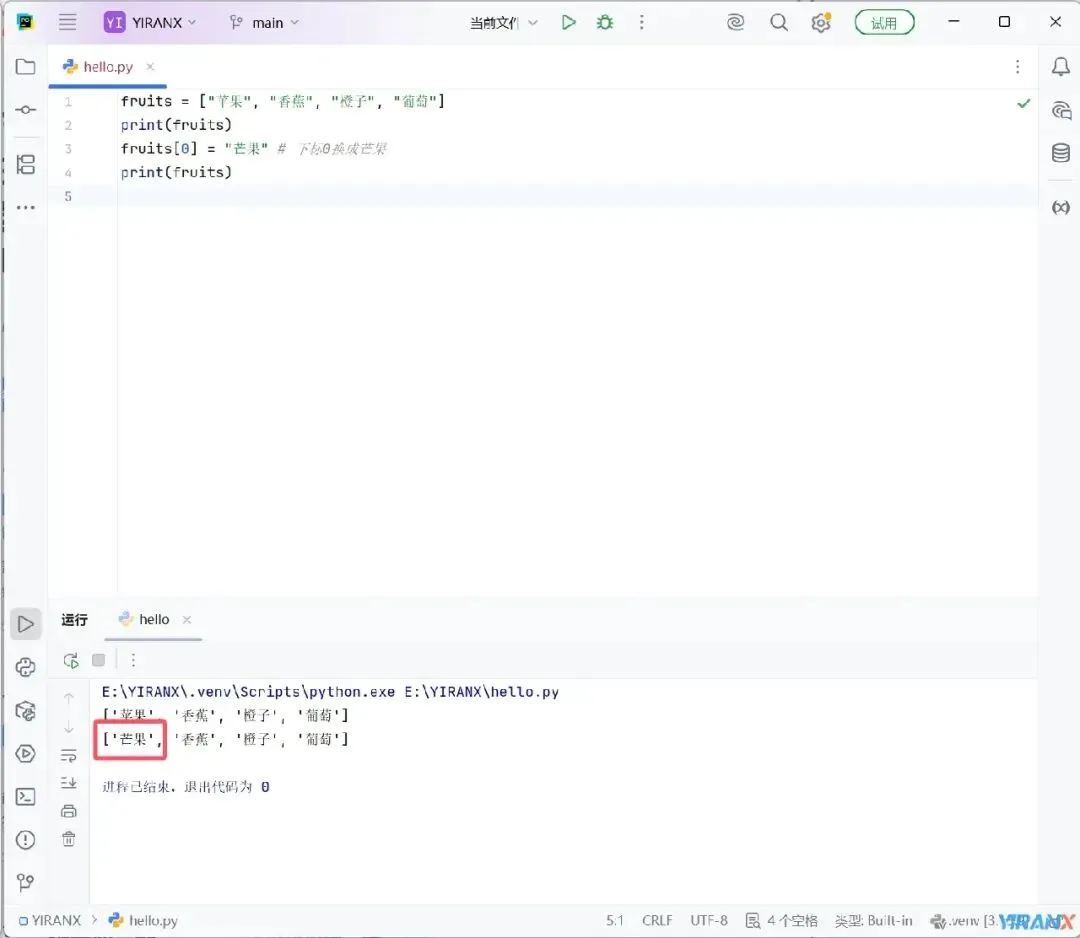The image size is (1080, 938).
Task: Open the Git tool window
Action: (x=25, y=882)
